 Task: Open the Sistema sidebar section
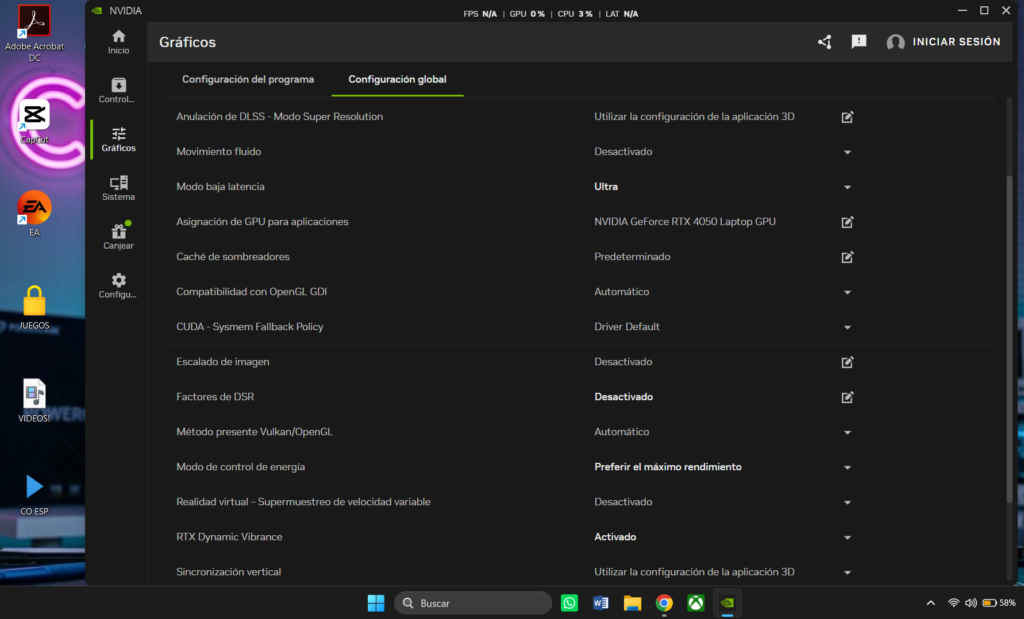point(118,188)
